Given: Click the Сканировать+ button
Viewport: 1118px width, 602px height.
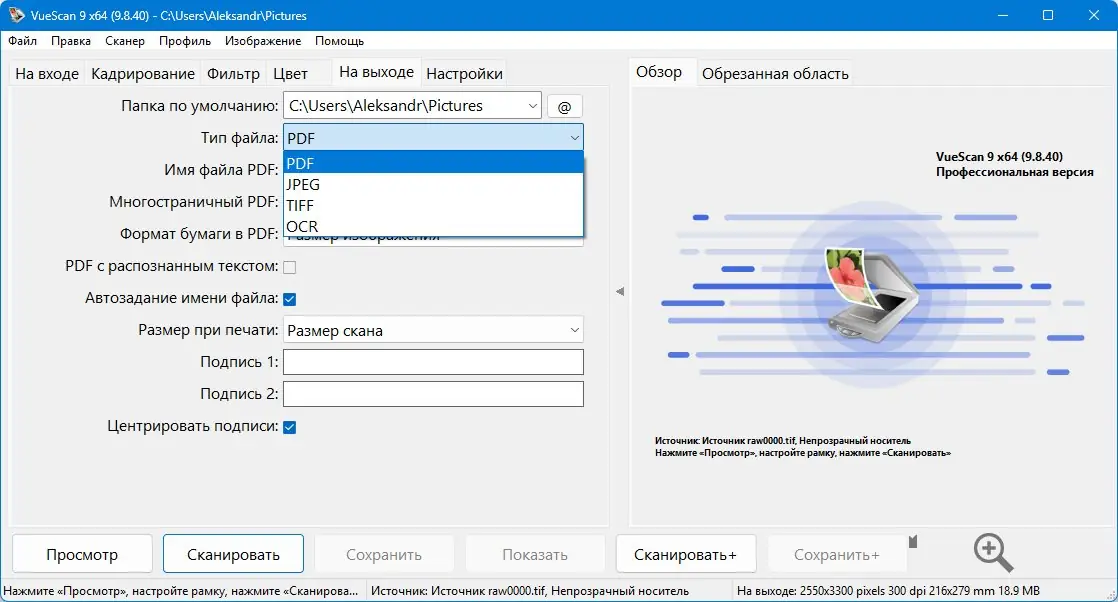Looking at the screenshot, I should point(685,554).
